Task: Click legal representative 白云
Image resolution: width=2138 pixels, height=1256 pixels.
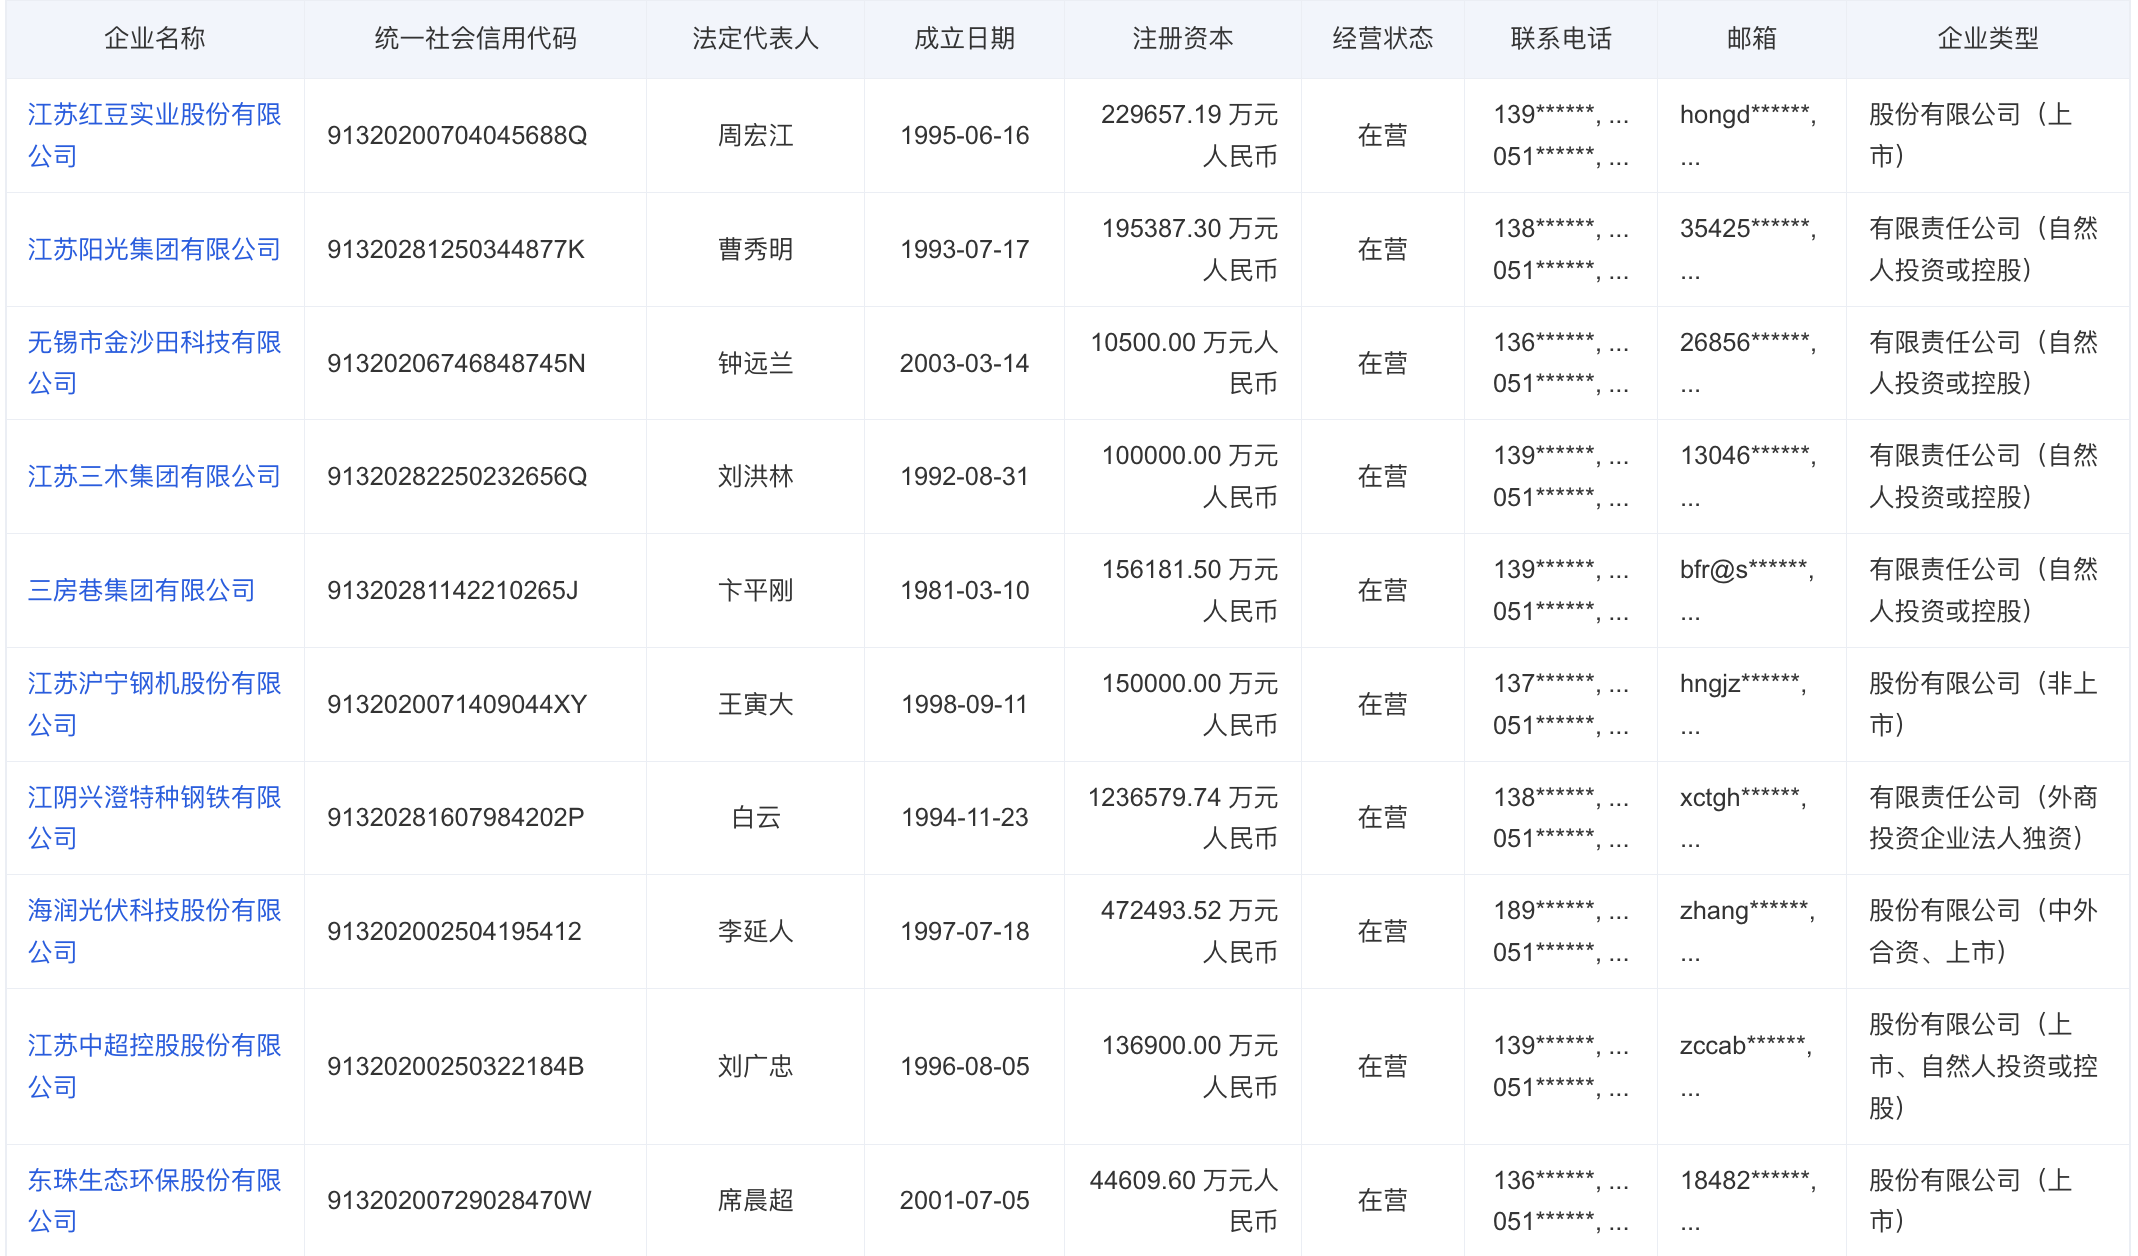Action: (x=756, y=818)
